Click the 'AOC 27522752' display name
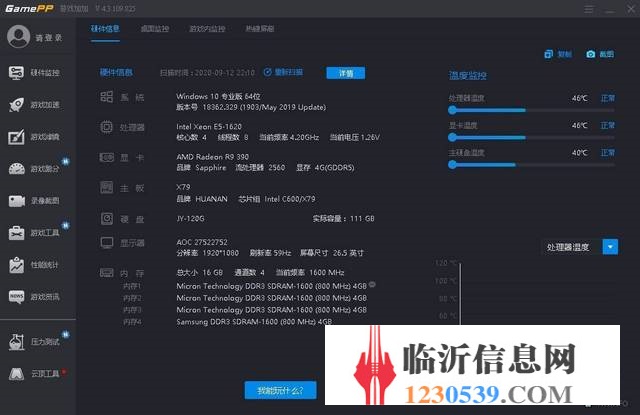This screenshot has width=640, height=415. [202, 242]
